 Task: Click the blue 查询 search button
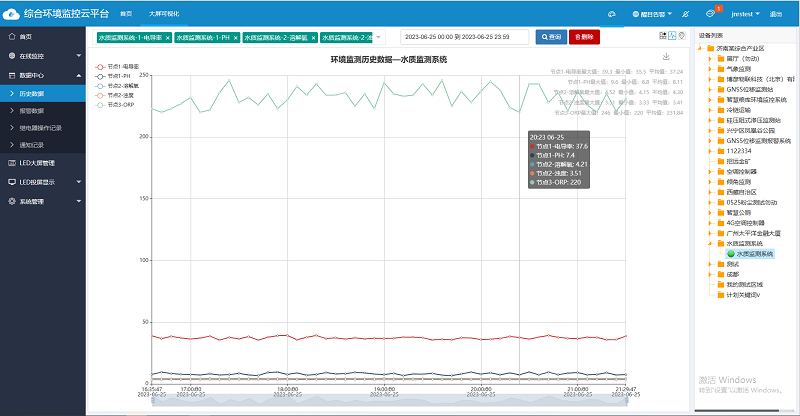[x=551, y=37]
